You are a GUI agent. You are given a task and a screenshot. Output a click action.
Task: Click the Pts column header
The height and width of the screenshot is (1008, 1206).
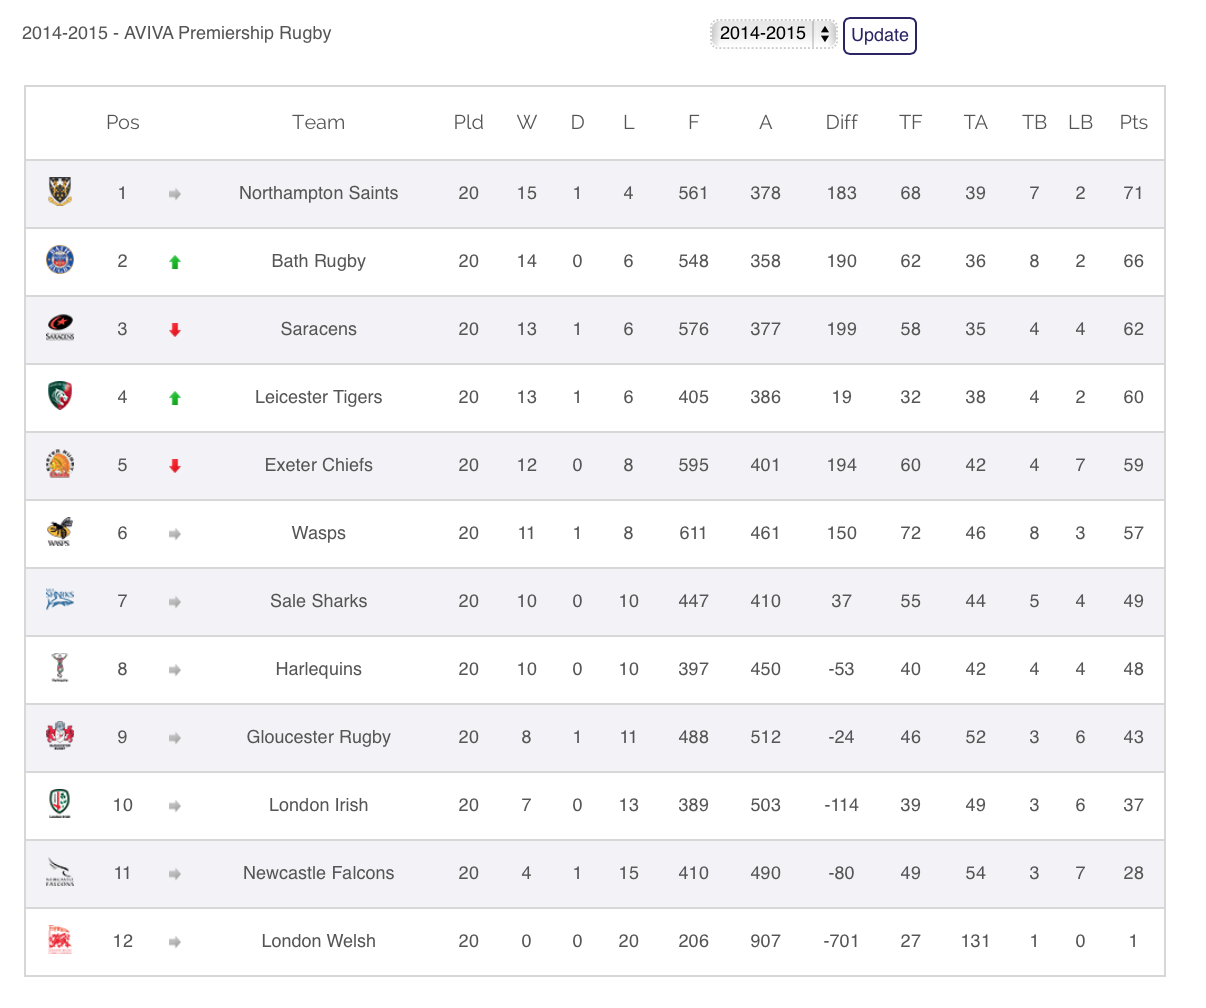1133,122
